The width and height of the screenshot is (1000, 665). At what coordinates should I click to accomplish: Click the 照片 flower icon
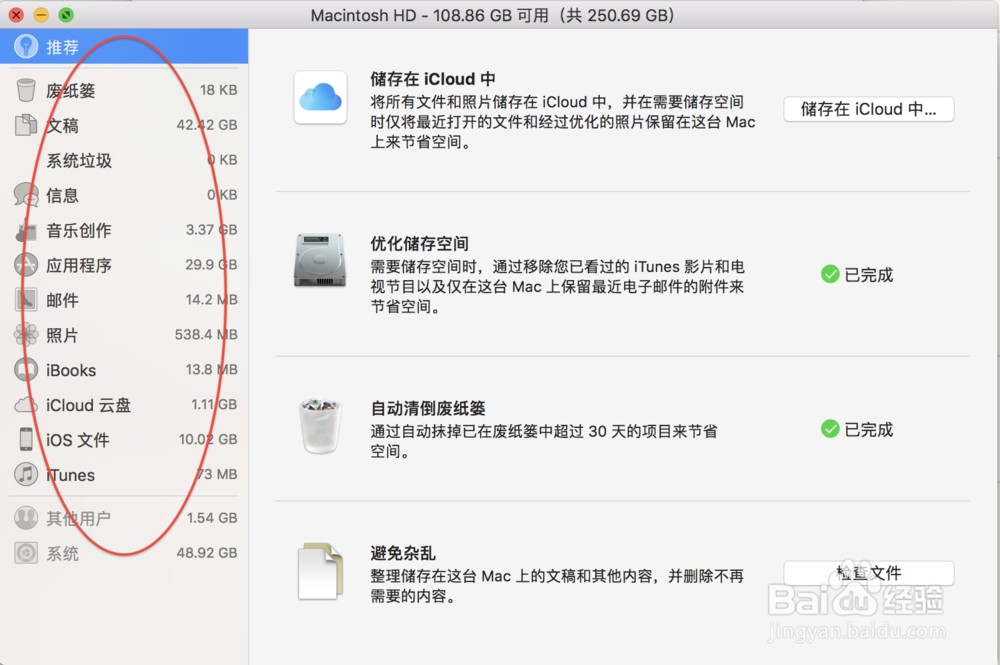[26, 335]
